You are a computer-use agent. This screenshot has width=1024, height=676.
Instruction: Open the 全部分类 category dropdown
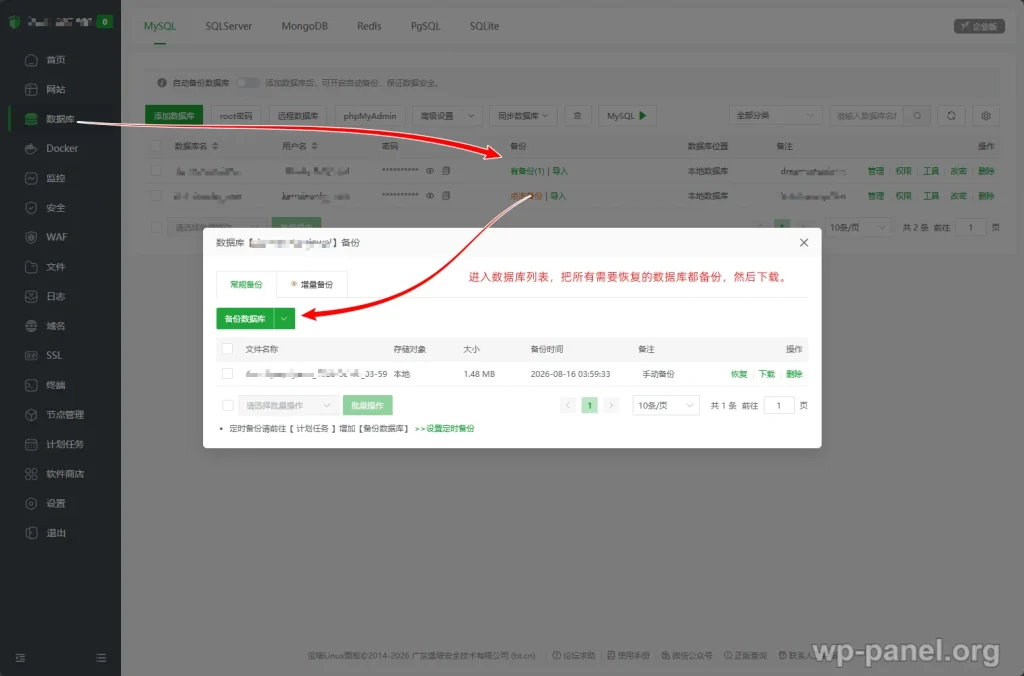(x=775, y=116)
